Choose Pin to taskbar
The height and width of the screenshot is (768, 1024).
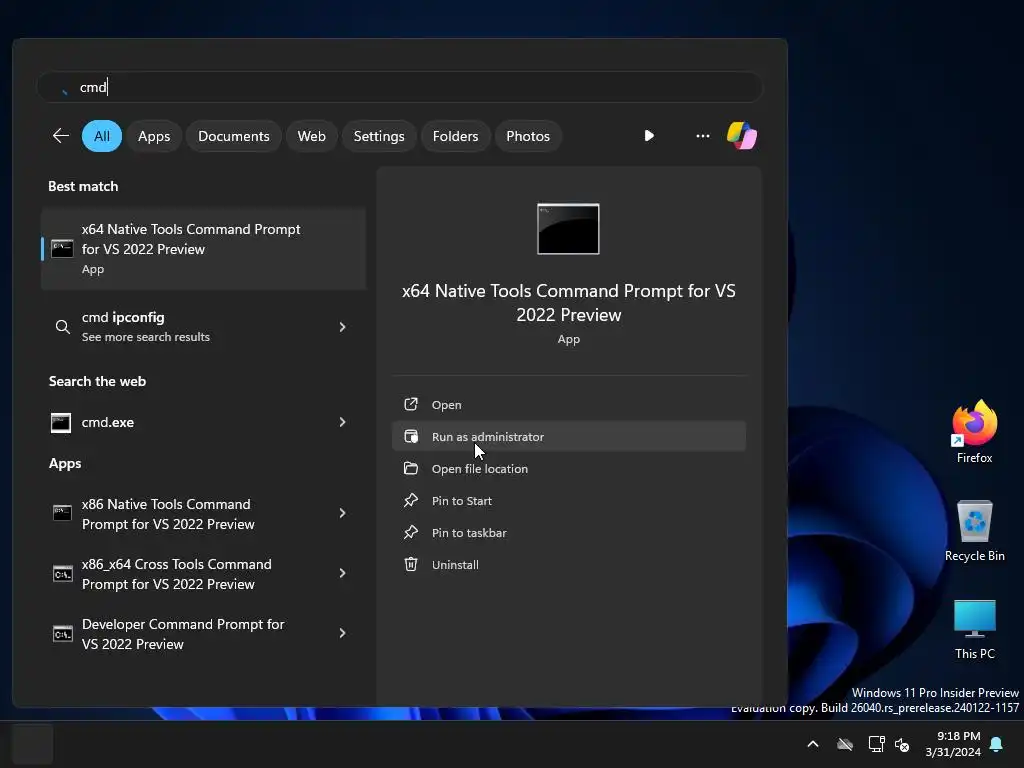[x=569, y=533]
